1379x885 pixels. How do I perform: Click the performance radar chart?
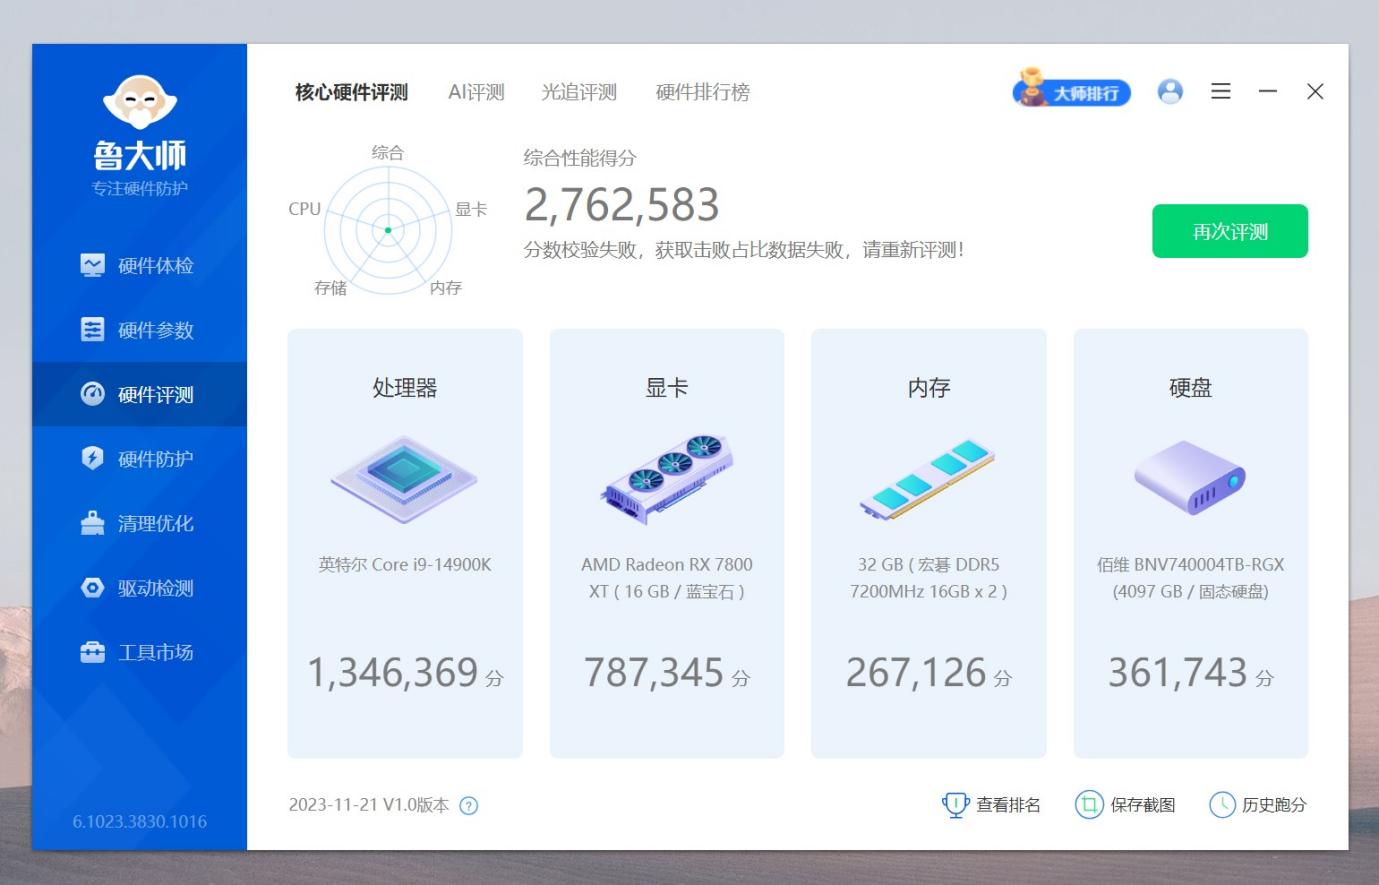click(x=388, y=229)
